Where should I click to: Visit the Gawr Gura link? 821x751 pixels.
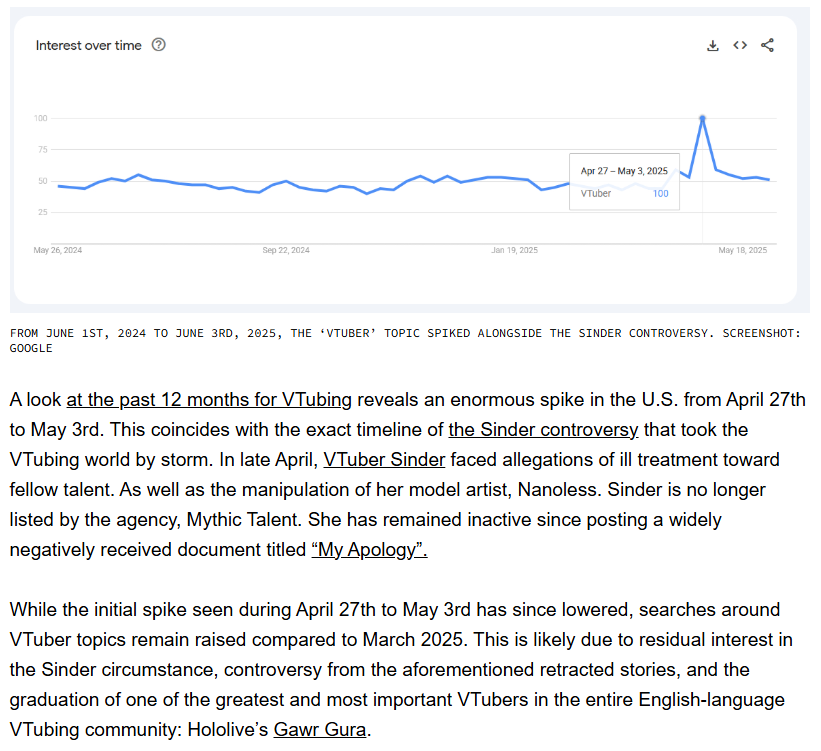(320, 729)
